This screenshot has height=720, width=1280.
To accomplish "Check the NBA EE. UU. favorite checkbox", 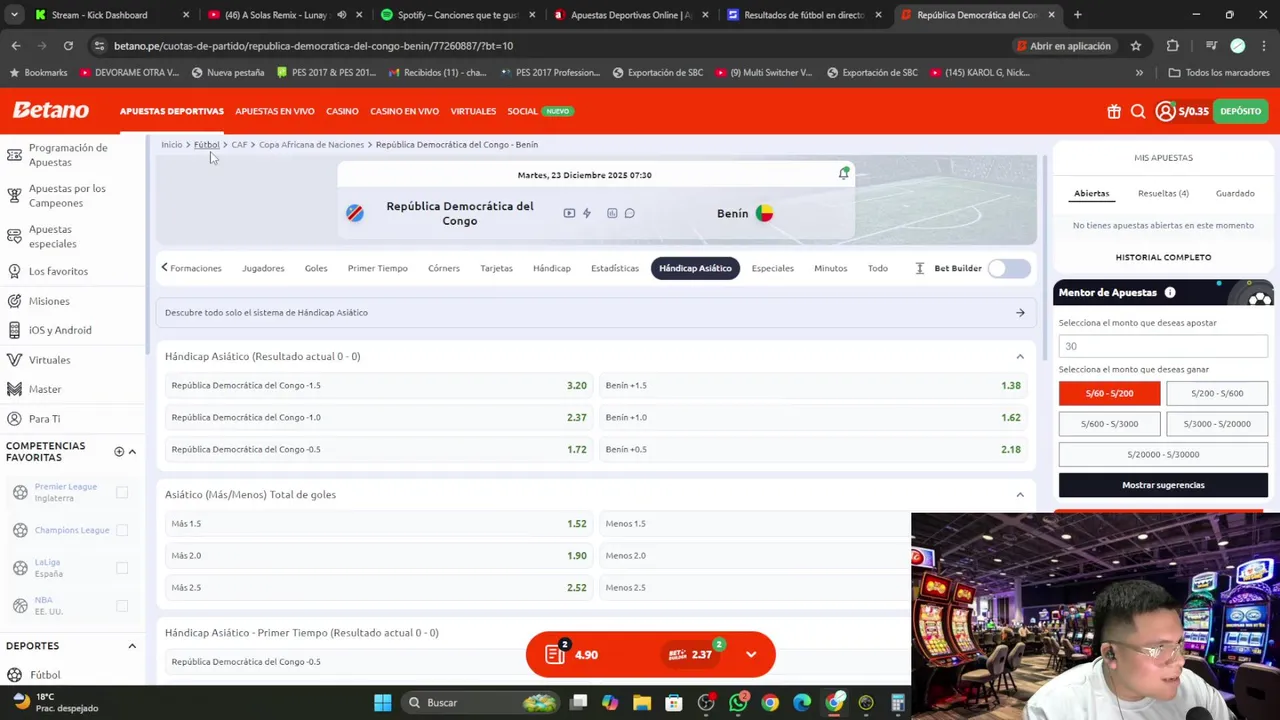I will pos(122,606).
